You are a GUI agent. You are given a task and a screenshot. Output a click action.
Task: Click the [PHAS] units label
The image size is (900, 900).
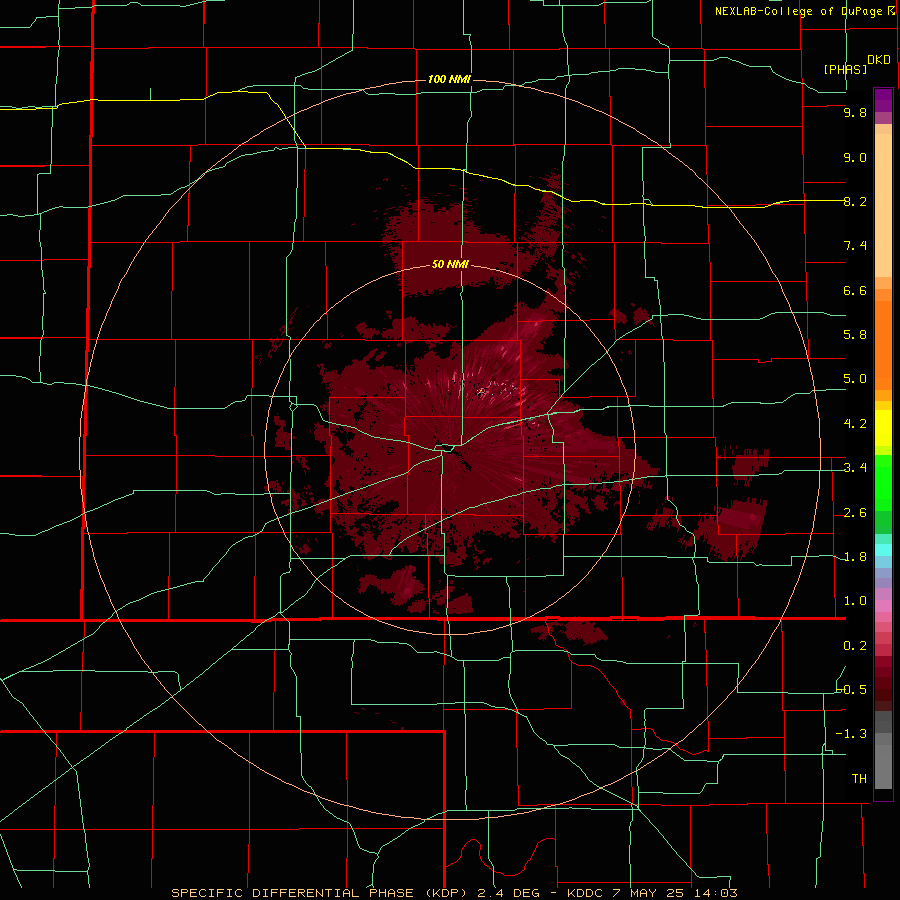pos(845,69)
